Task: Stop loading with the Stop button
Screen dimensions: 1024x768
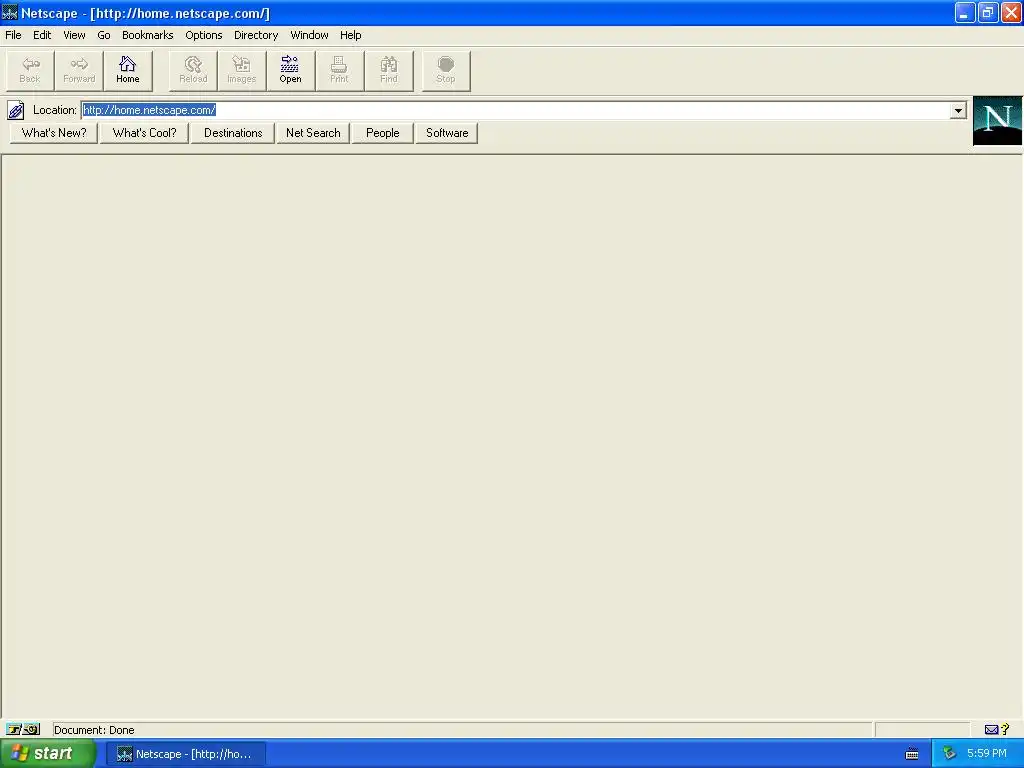Action: click(x=446, y=71)
